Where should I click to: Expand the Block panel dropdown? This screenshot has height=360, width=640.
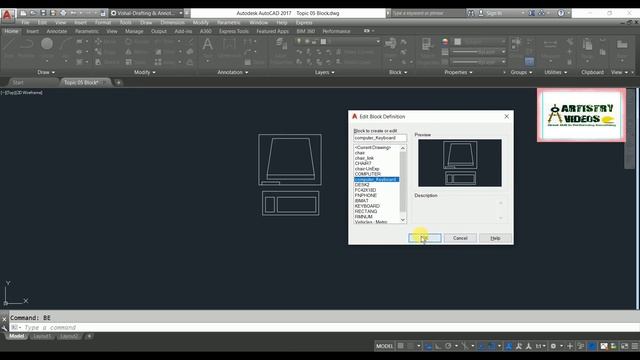398,72
